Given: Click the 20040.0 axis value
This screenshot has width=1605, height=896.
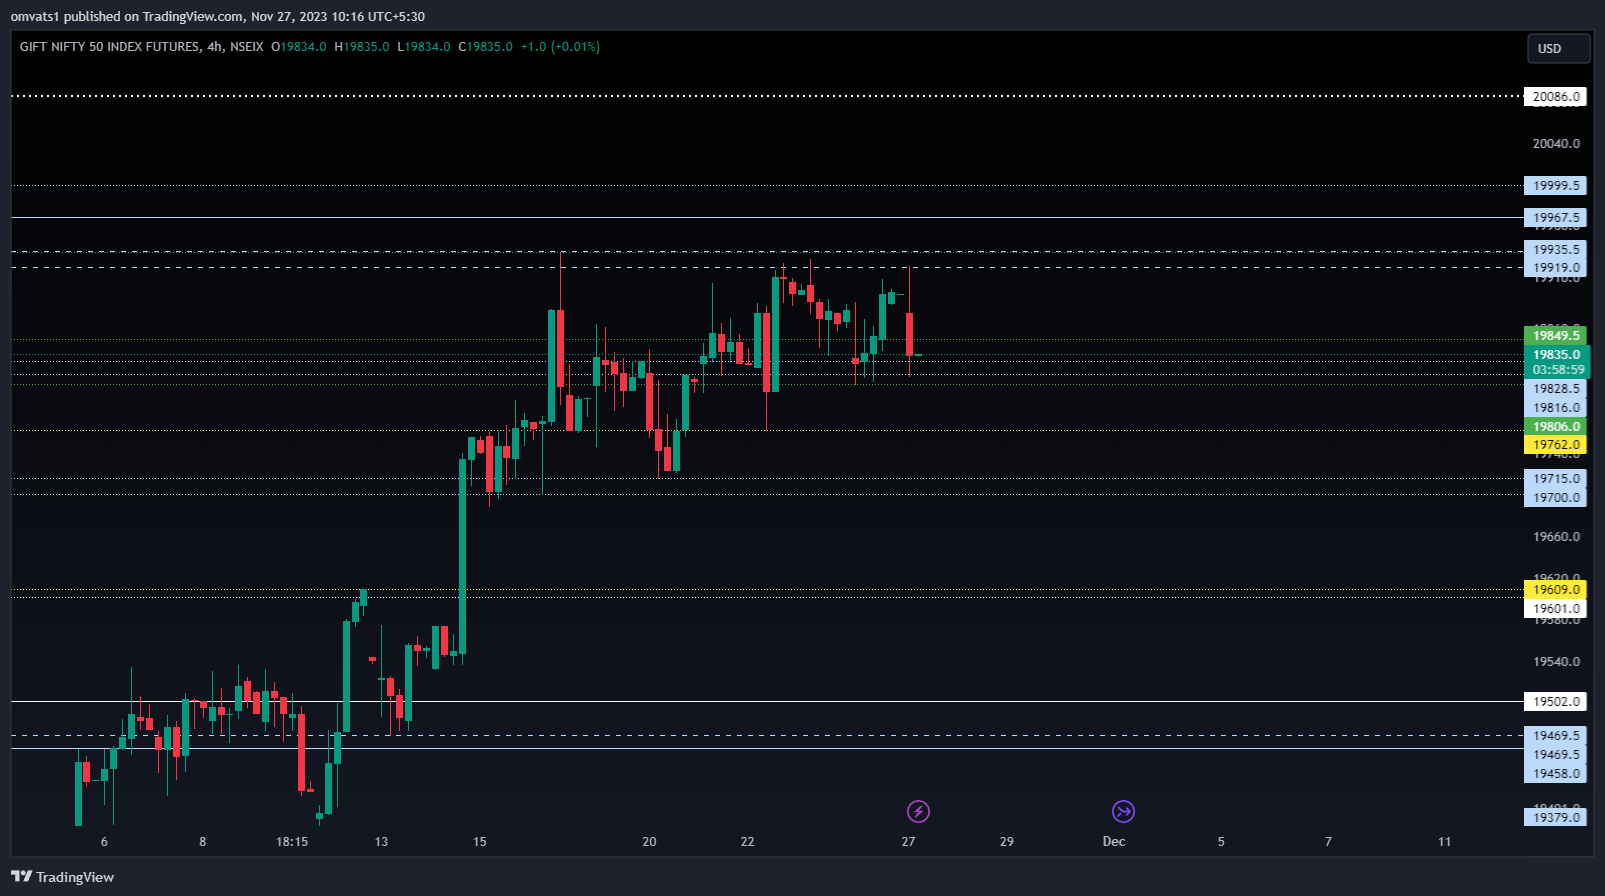Looking at the screenshot, I should [x=1556, y=143].
